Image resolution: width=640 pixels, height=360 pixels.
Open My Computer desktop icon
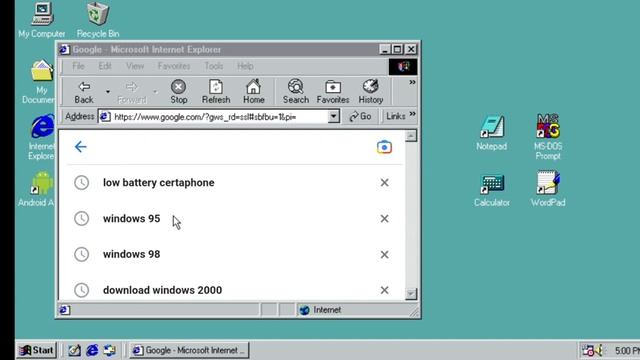coord(42,20)
